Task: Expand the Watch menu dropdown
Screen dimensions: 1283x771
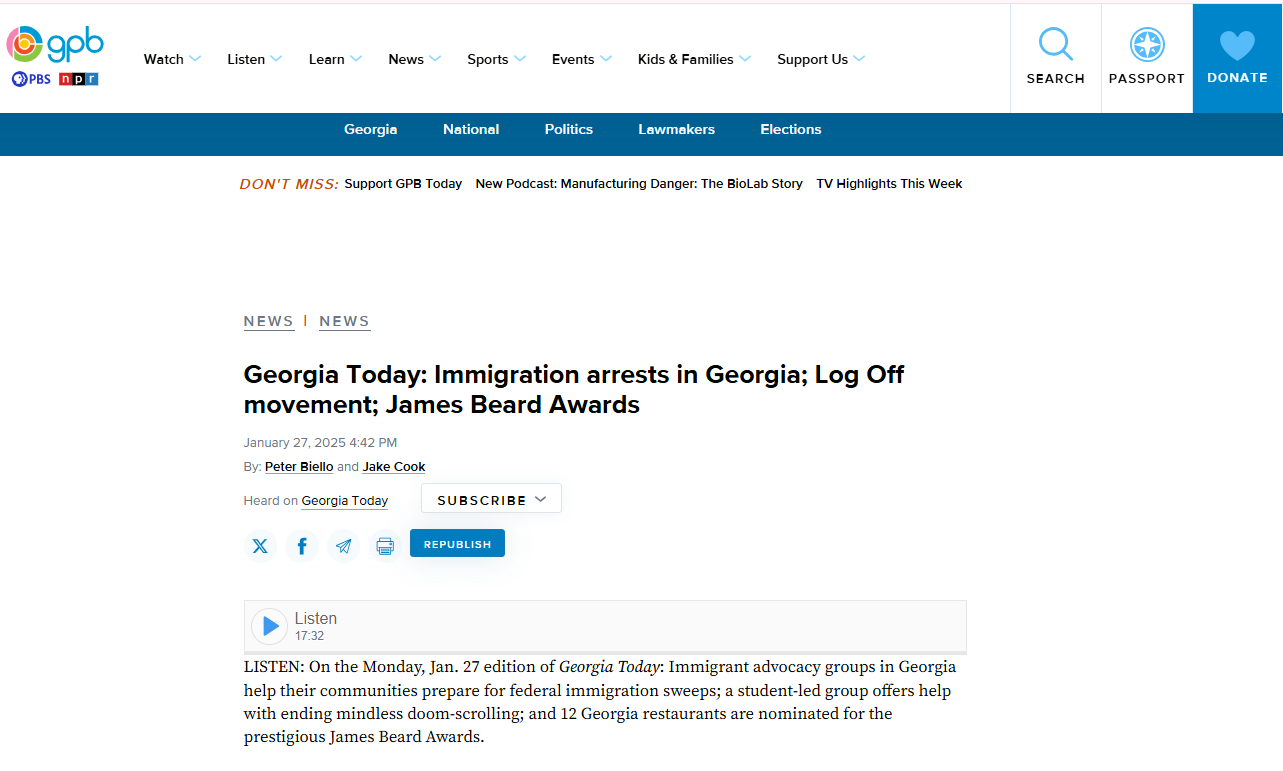Action: click(x=172, y=59)
